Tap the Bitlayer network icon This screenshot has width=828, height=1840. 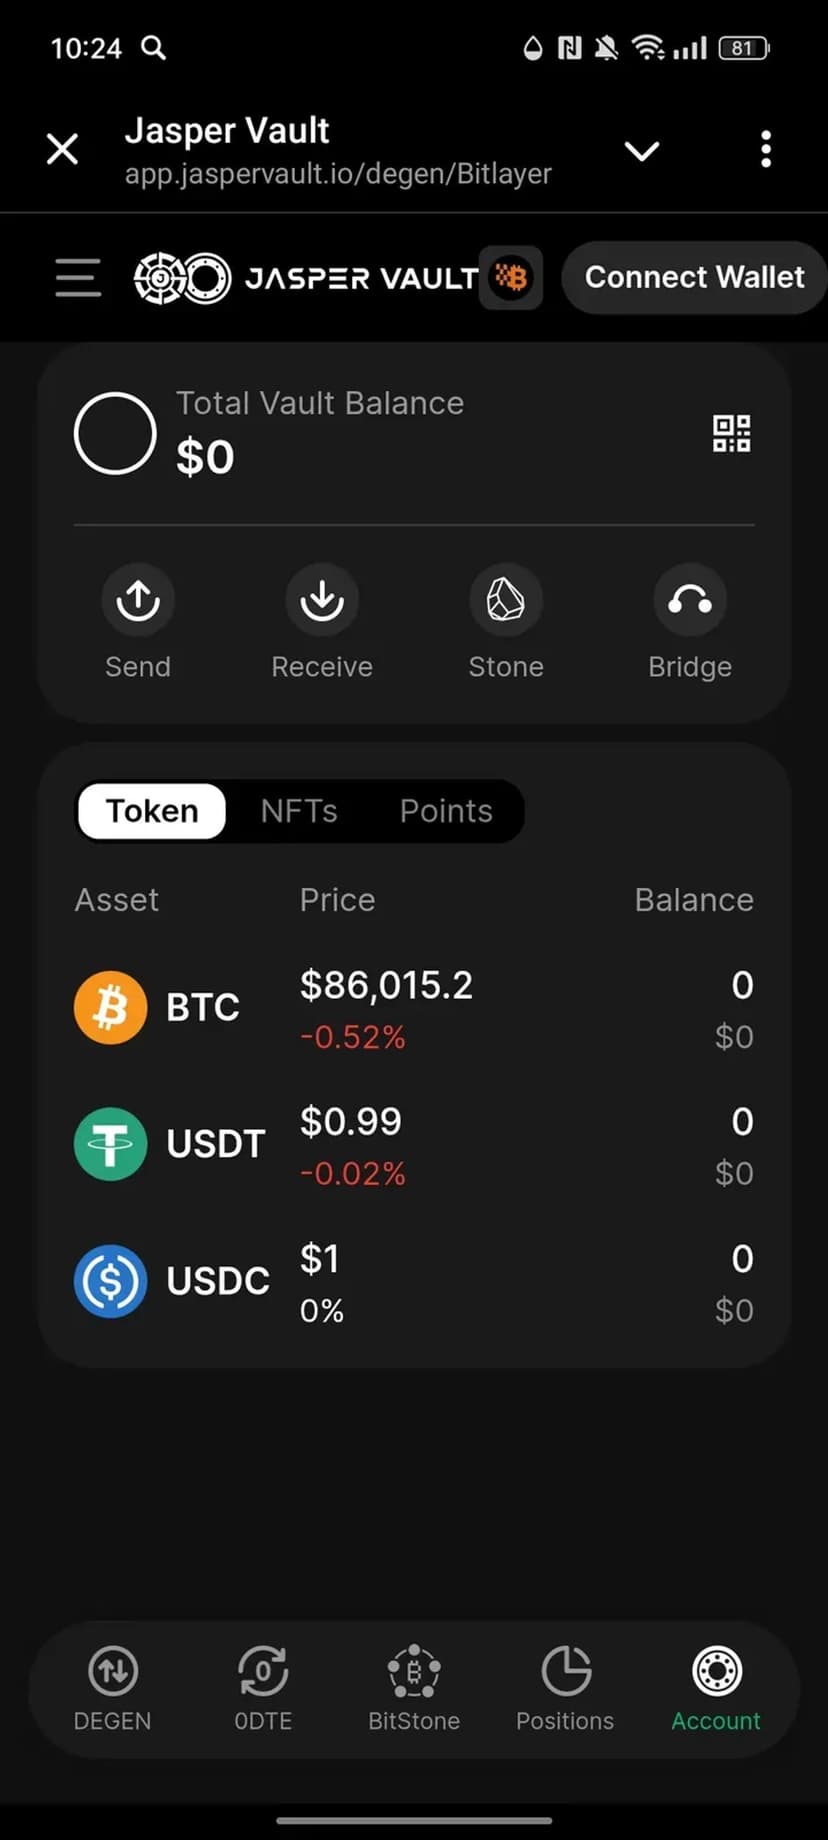[511, 277]
